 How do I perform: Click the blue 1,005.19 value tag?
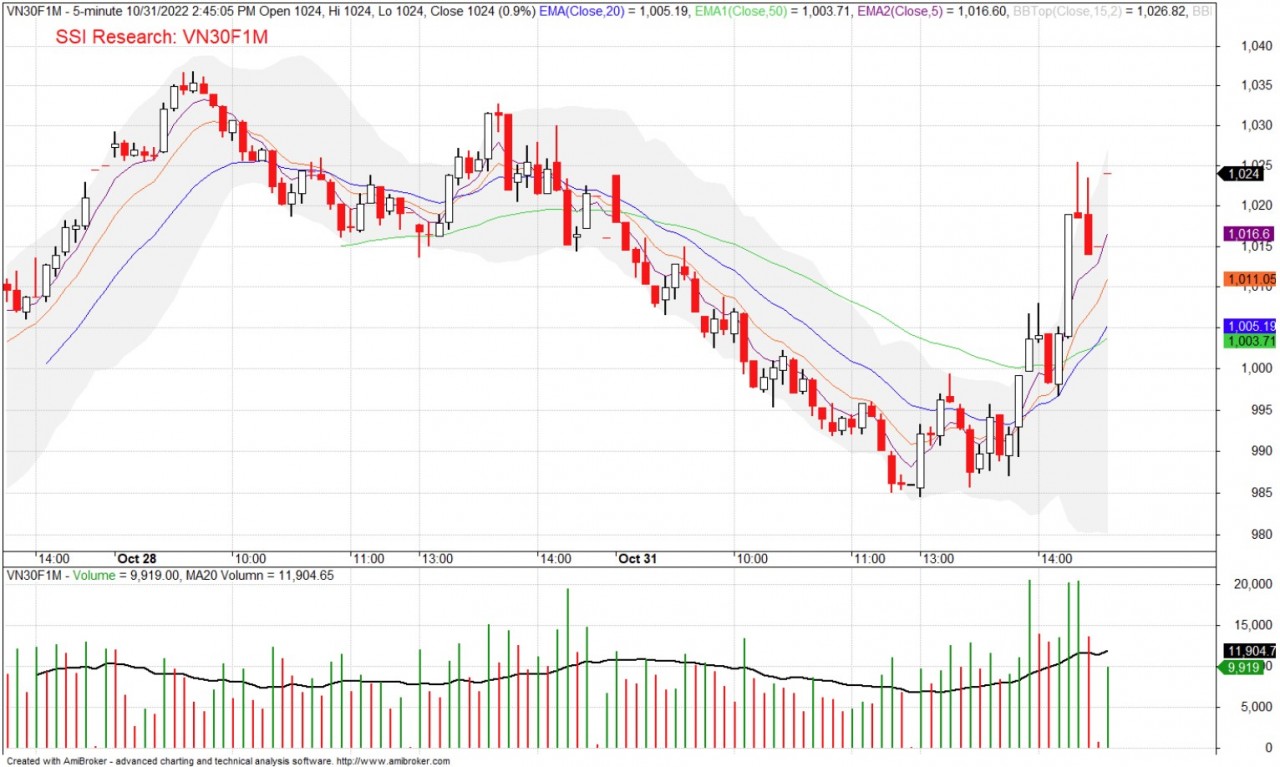tap(1250, 326)
